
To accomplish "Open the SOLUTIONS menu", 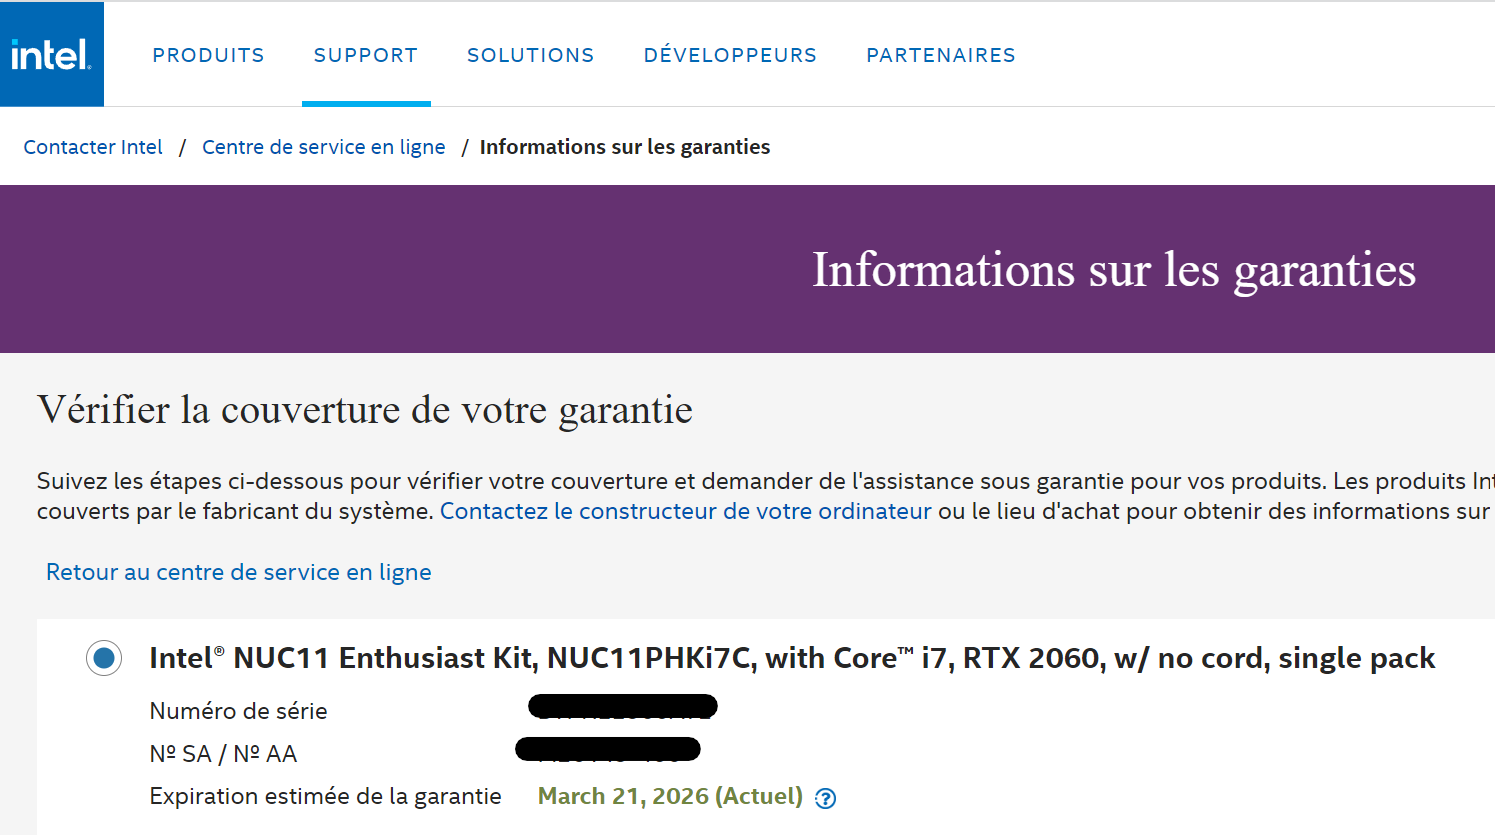I will point(531,55).
